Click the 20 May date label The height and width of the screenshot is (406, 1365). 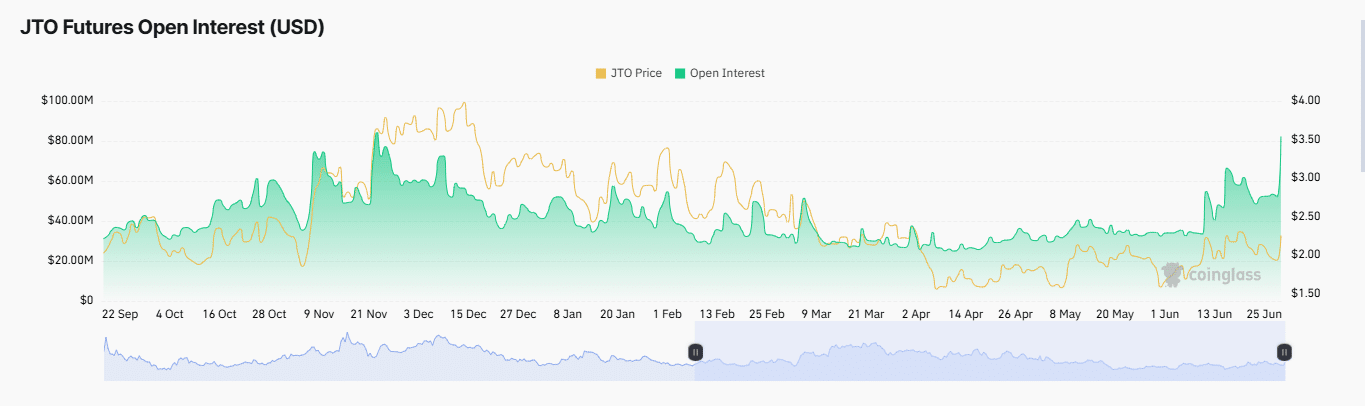(1116, 314)
